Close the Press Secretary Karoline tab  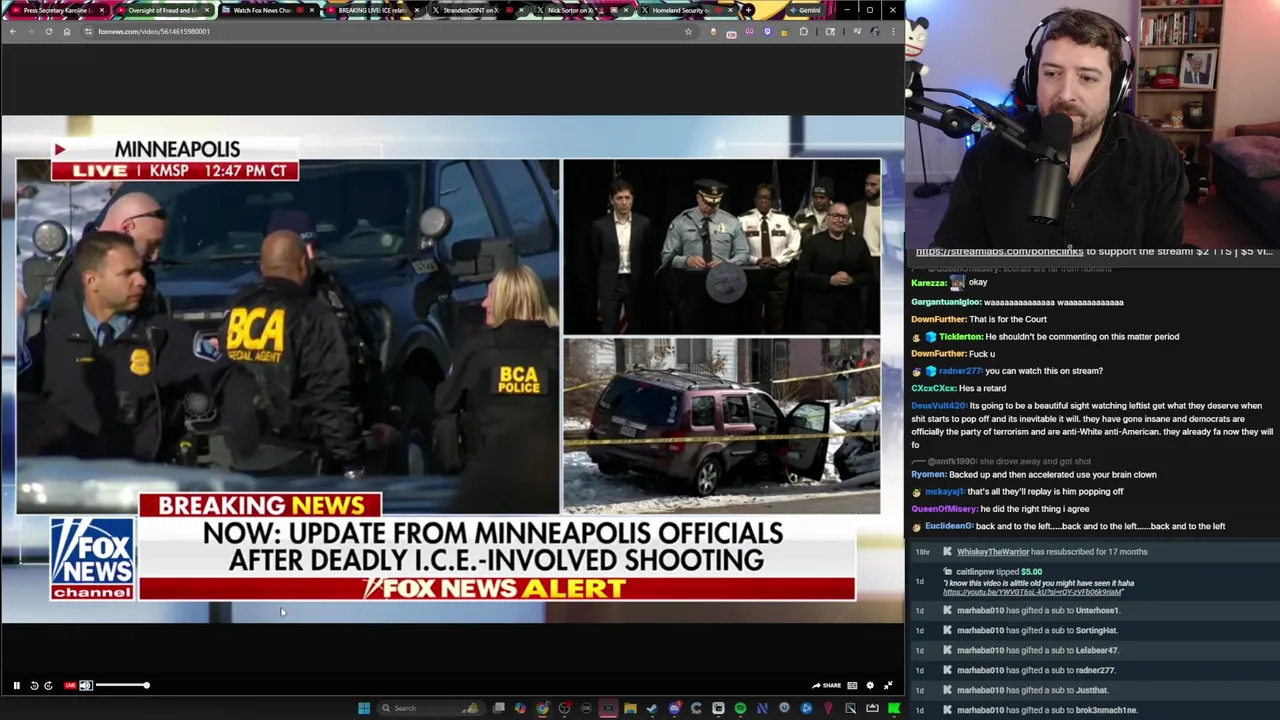coord(101,10)
